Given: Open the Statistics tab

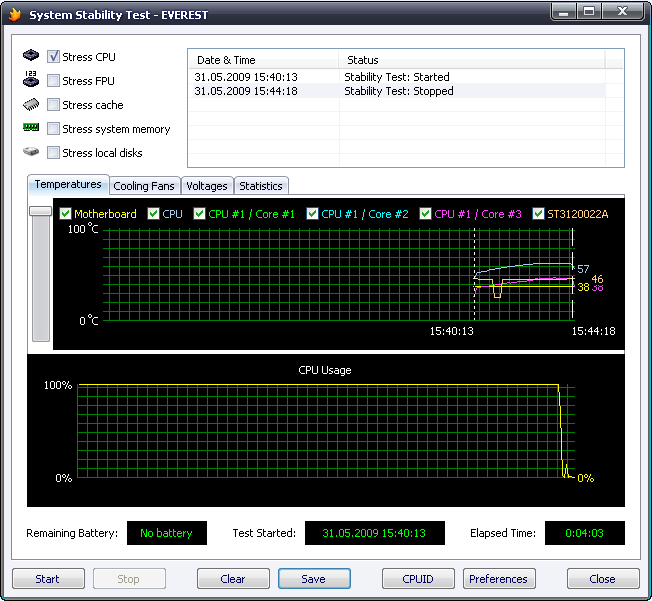Looking at the screenshot, I should click(x=261, y=186).
